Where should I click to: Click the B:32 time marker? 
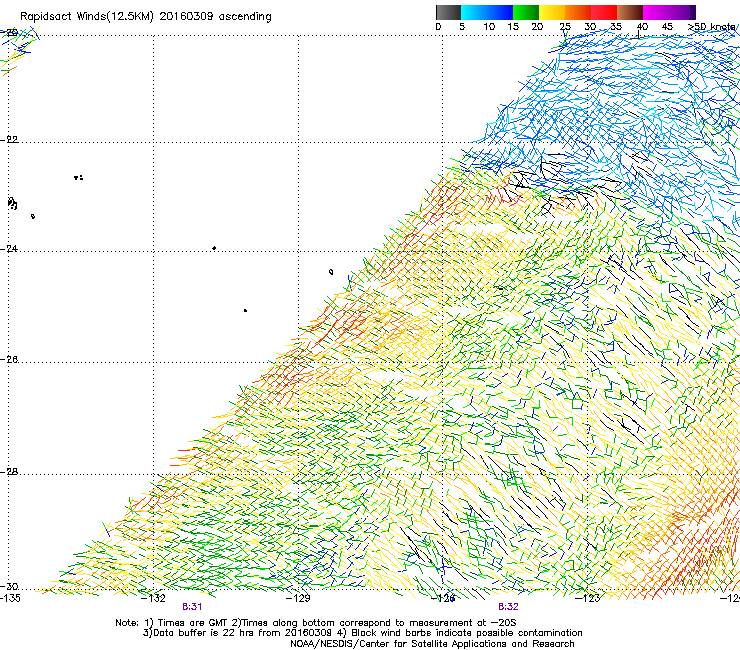pyautogui.click(x=508, y=607)
